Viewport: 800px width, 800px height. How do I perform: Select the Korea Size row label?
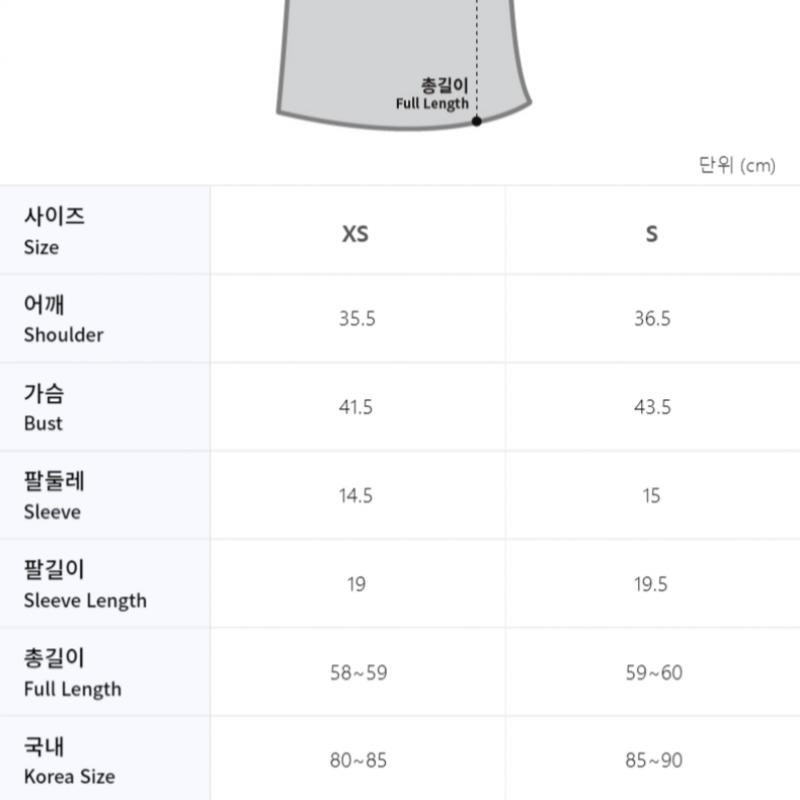pyautogui.click(x=69, y=761)
